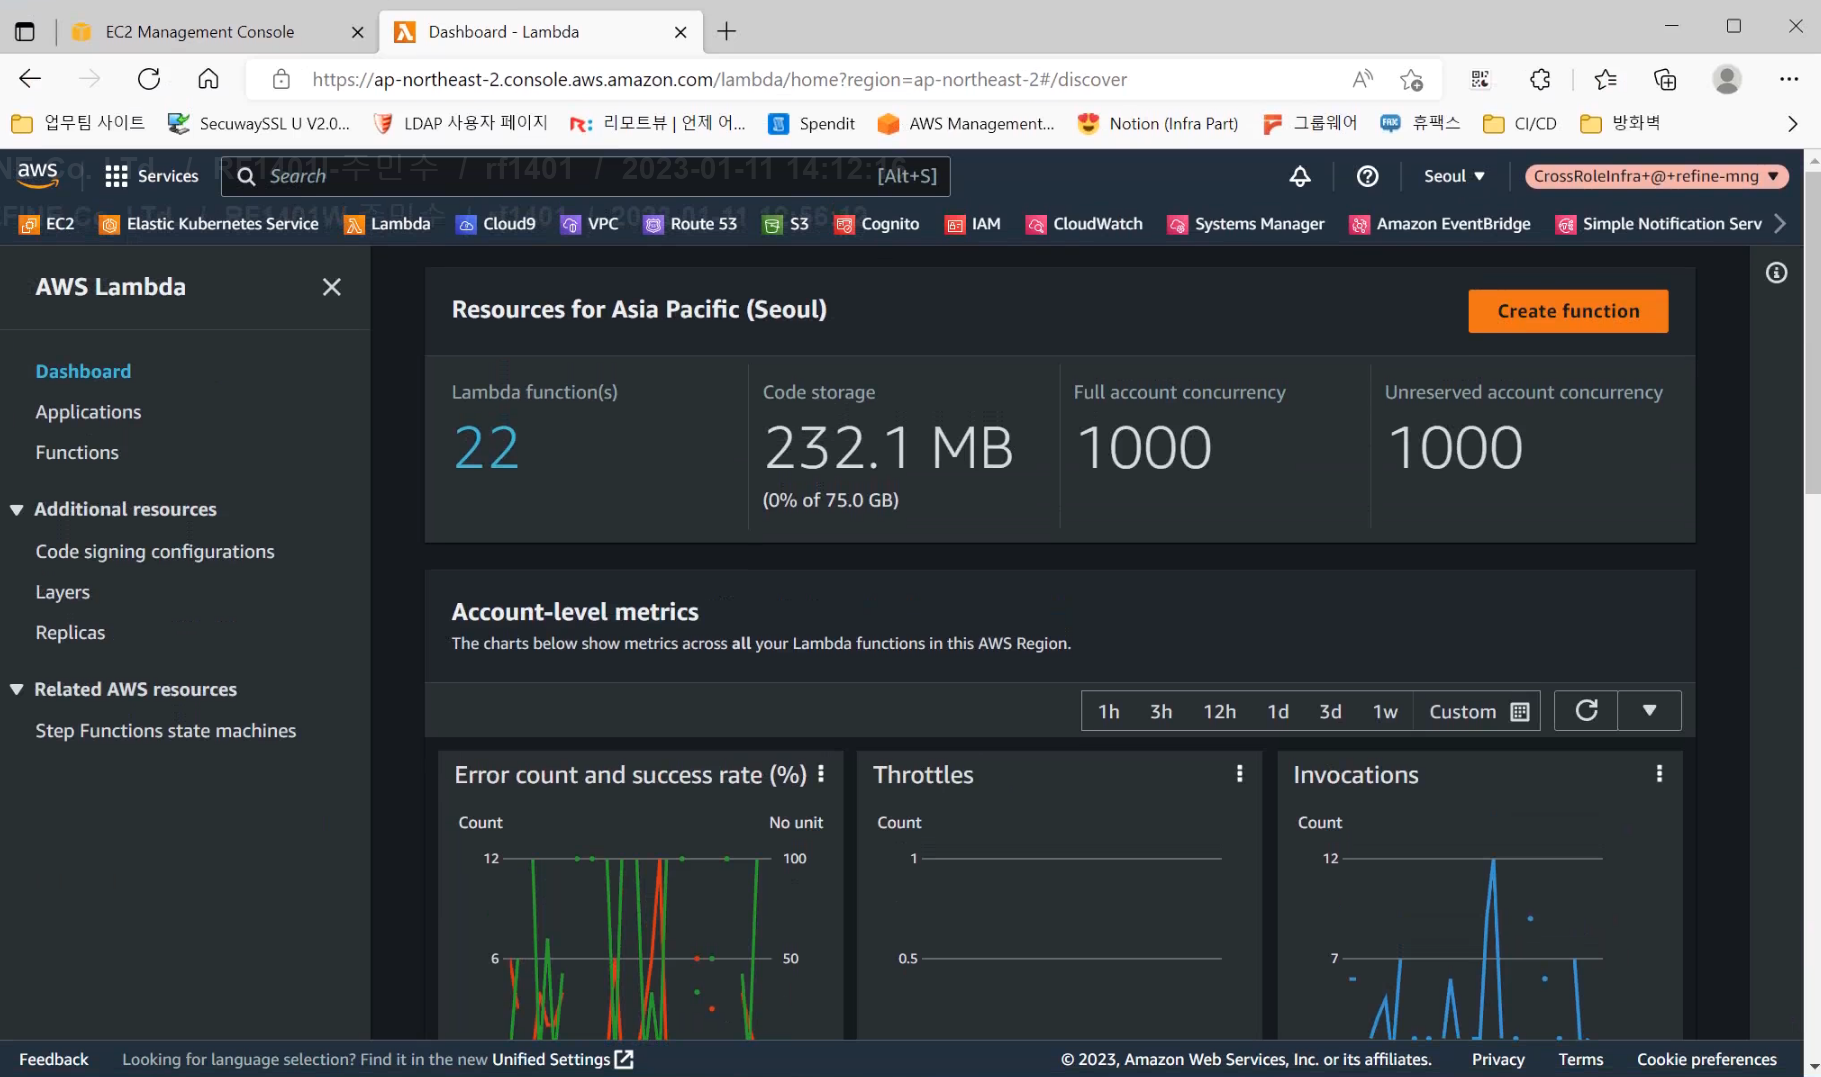This screenshot has height=1077, width=1821.
Task: Open the CloudWatch service shortcut
Action: click(x=1085, y=224)
